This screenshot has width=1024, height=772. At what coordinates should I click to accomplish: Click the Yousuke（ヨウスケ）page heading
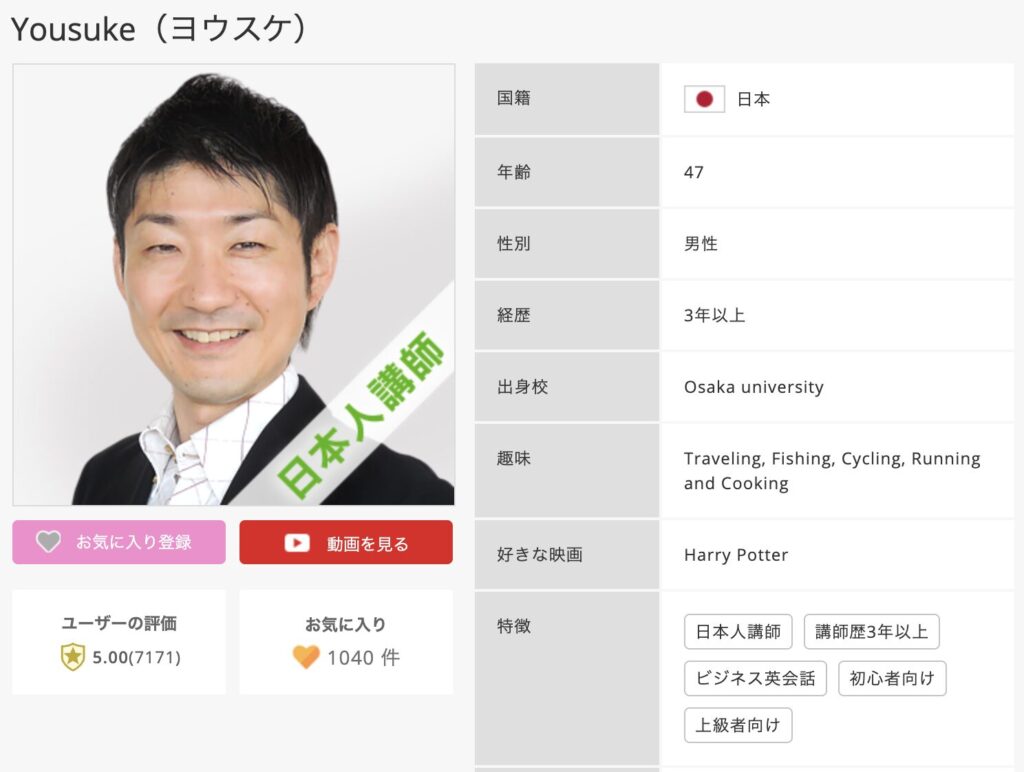coord(160,29)
